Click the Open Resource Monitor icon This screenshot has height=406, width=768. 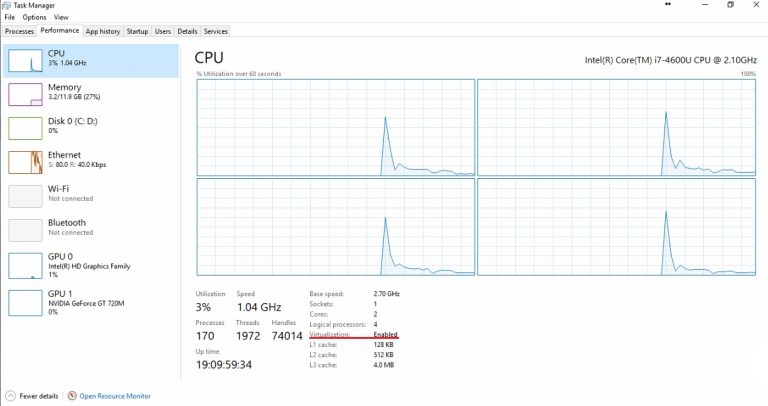pyautogui.click(x=72, y=396)
